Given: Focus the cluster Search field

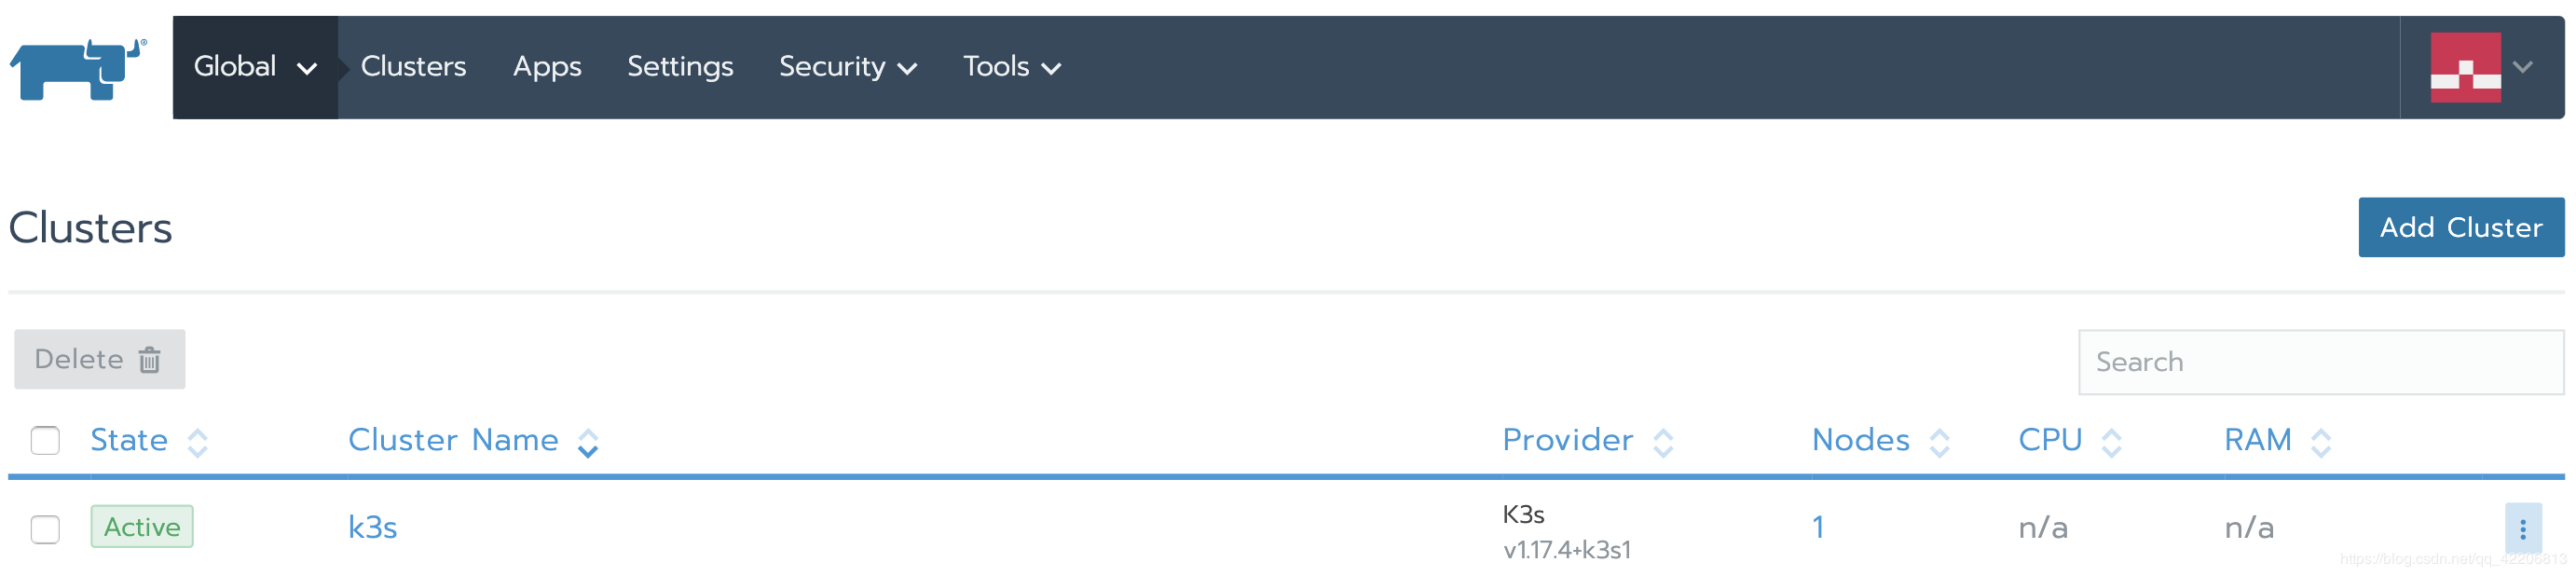Looking at the screenshot, I should (x=2321, y=362).
